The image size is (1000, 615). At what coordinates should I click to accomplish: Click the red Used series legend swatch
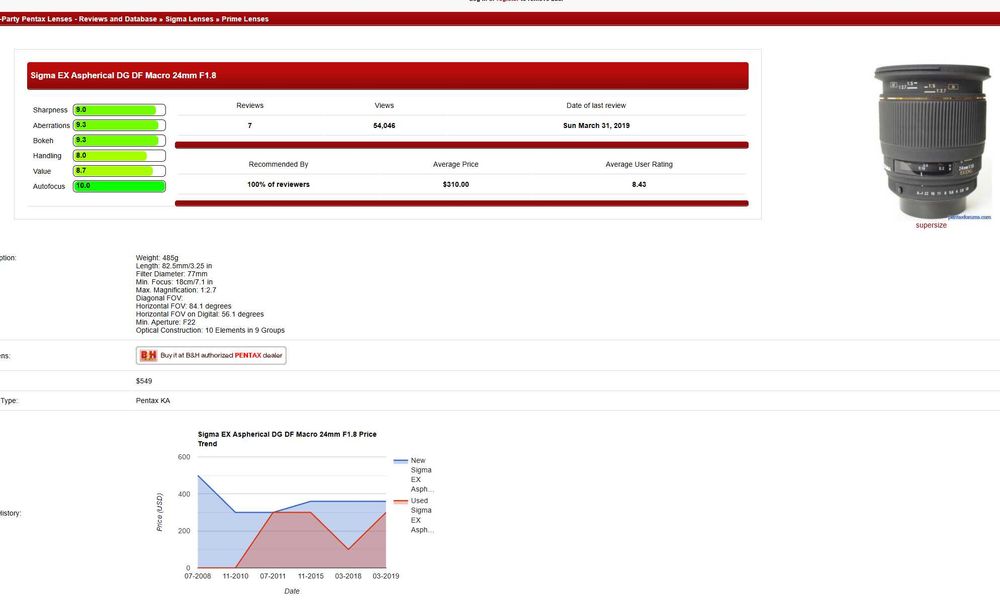tap(401, 501)
